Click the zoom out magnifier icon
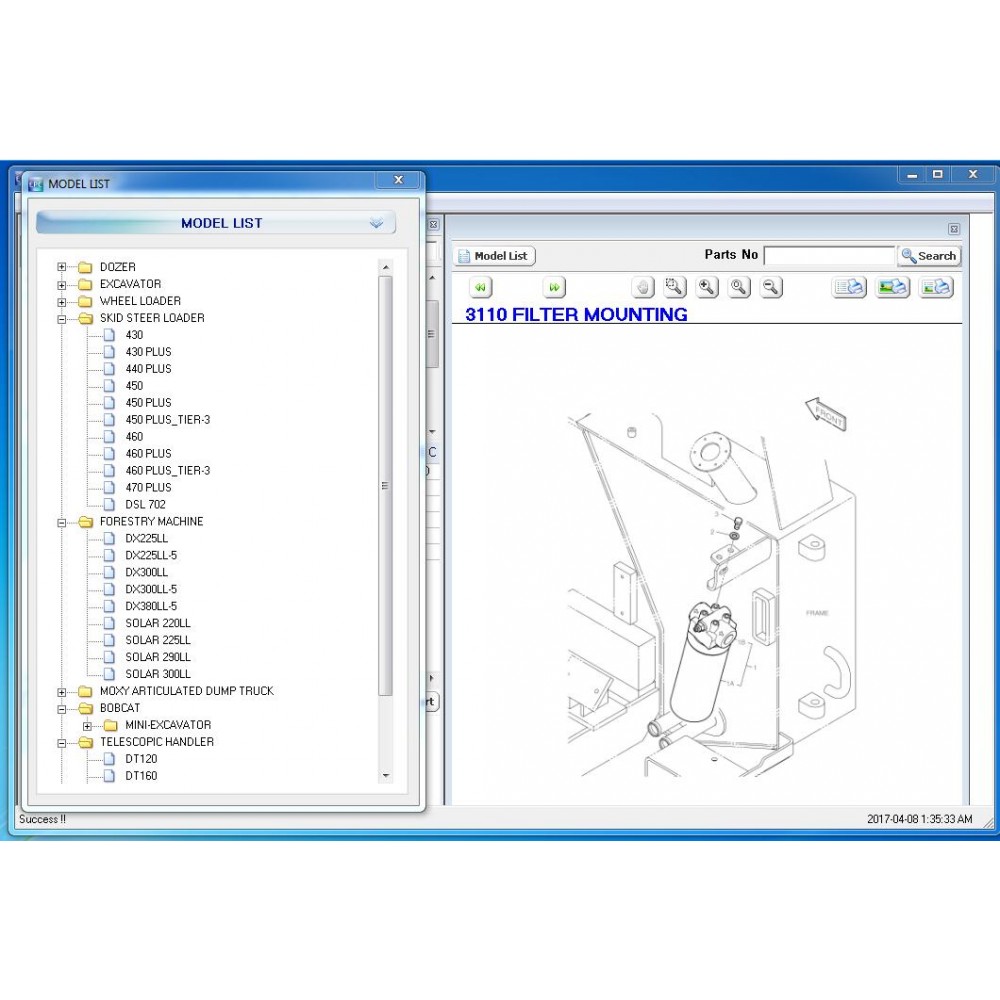 (x=771, y=288)
